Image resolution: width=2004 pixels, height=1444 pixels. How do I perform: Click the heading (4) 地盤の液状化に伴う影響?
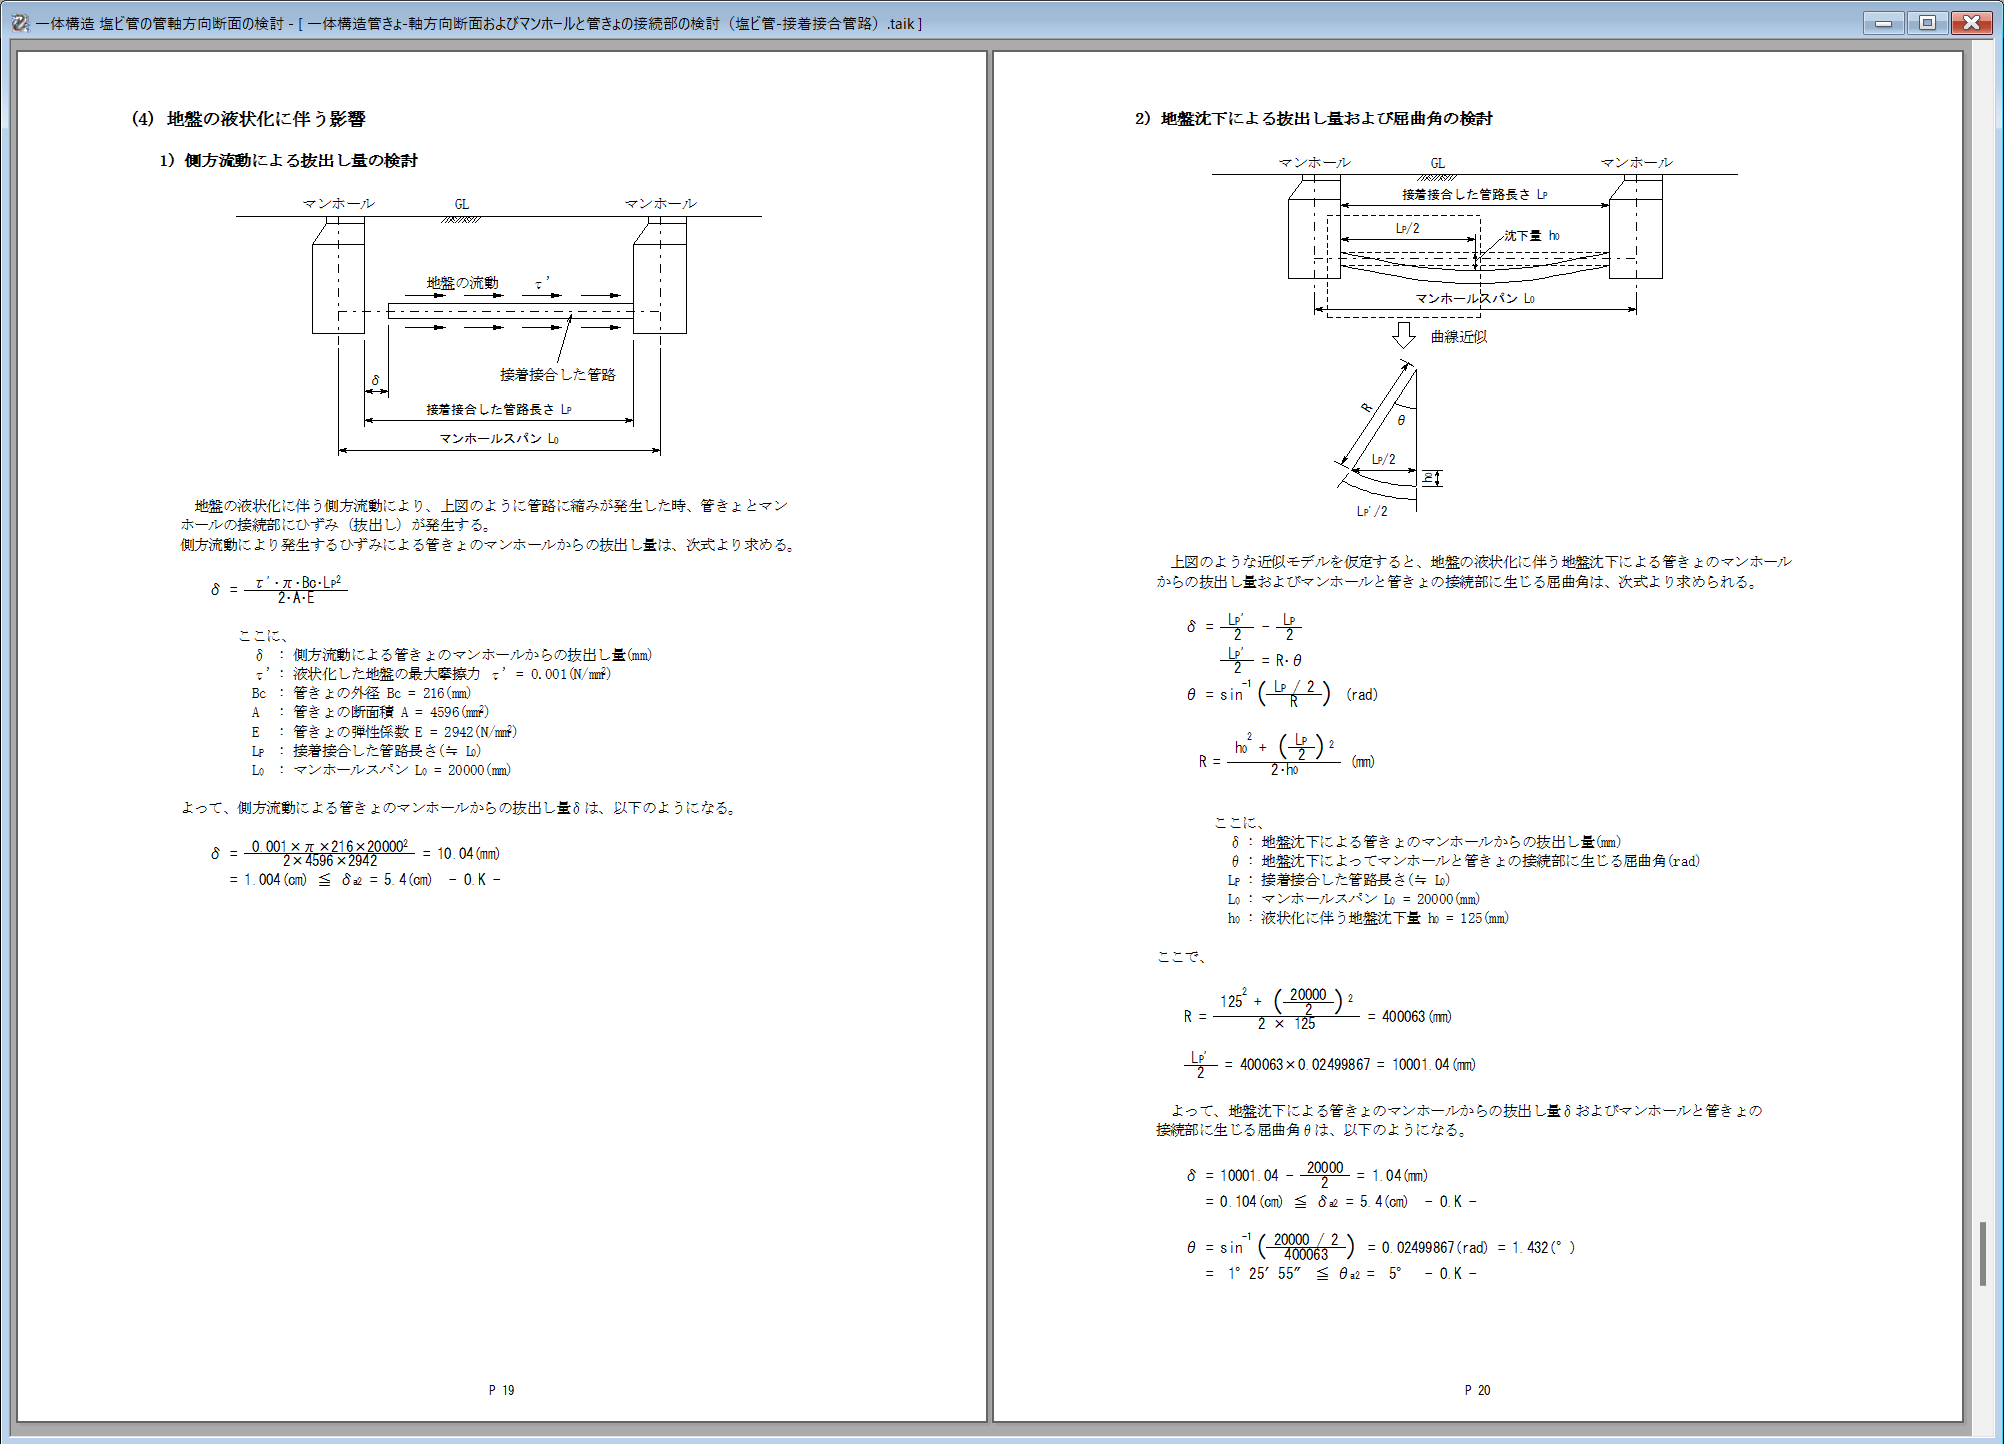pyautogui.click(x=249, y=119)
